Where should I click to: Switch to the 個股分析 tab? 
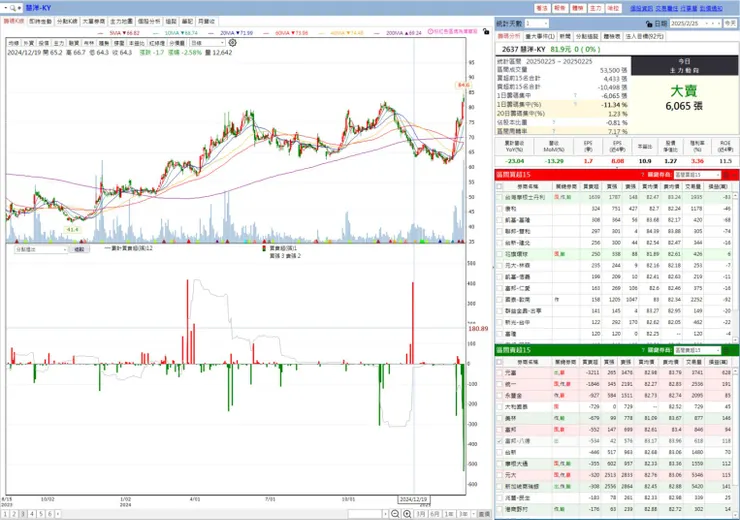click(x=149, y=22)
